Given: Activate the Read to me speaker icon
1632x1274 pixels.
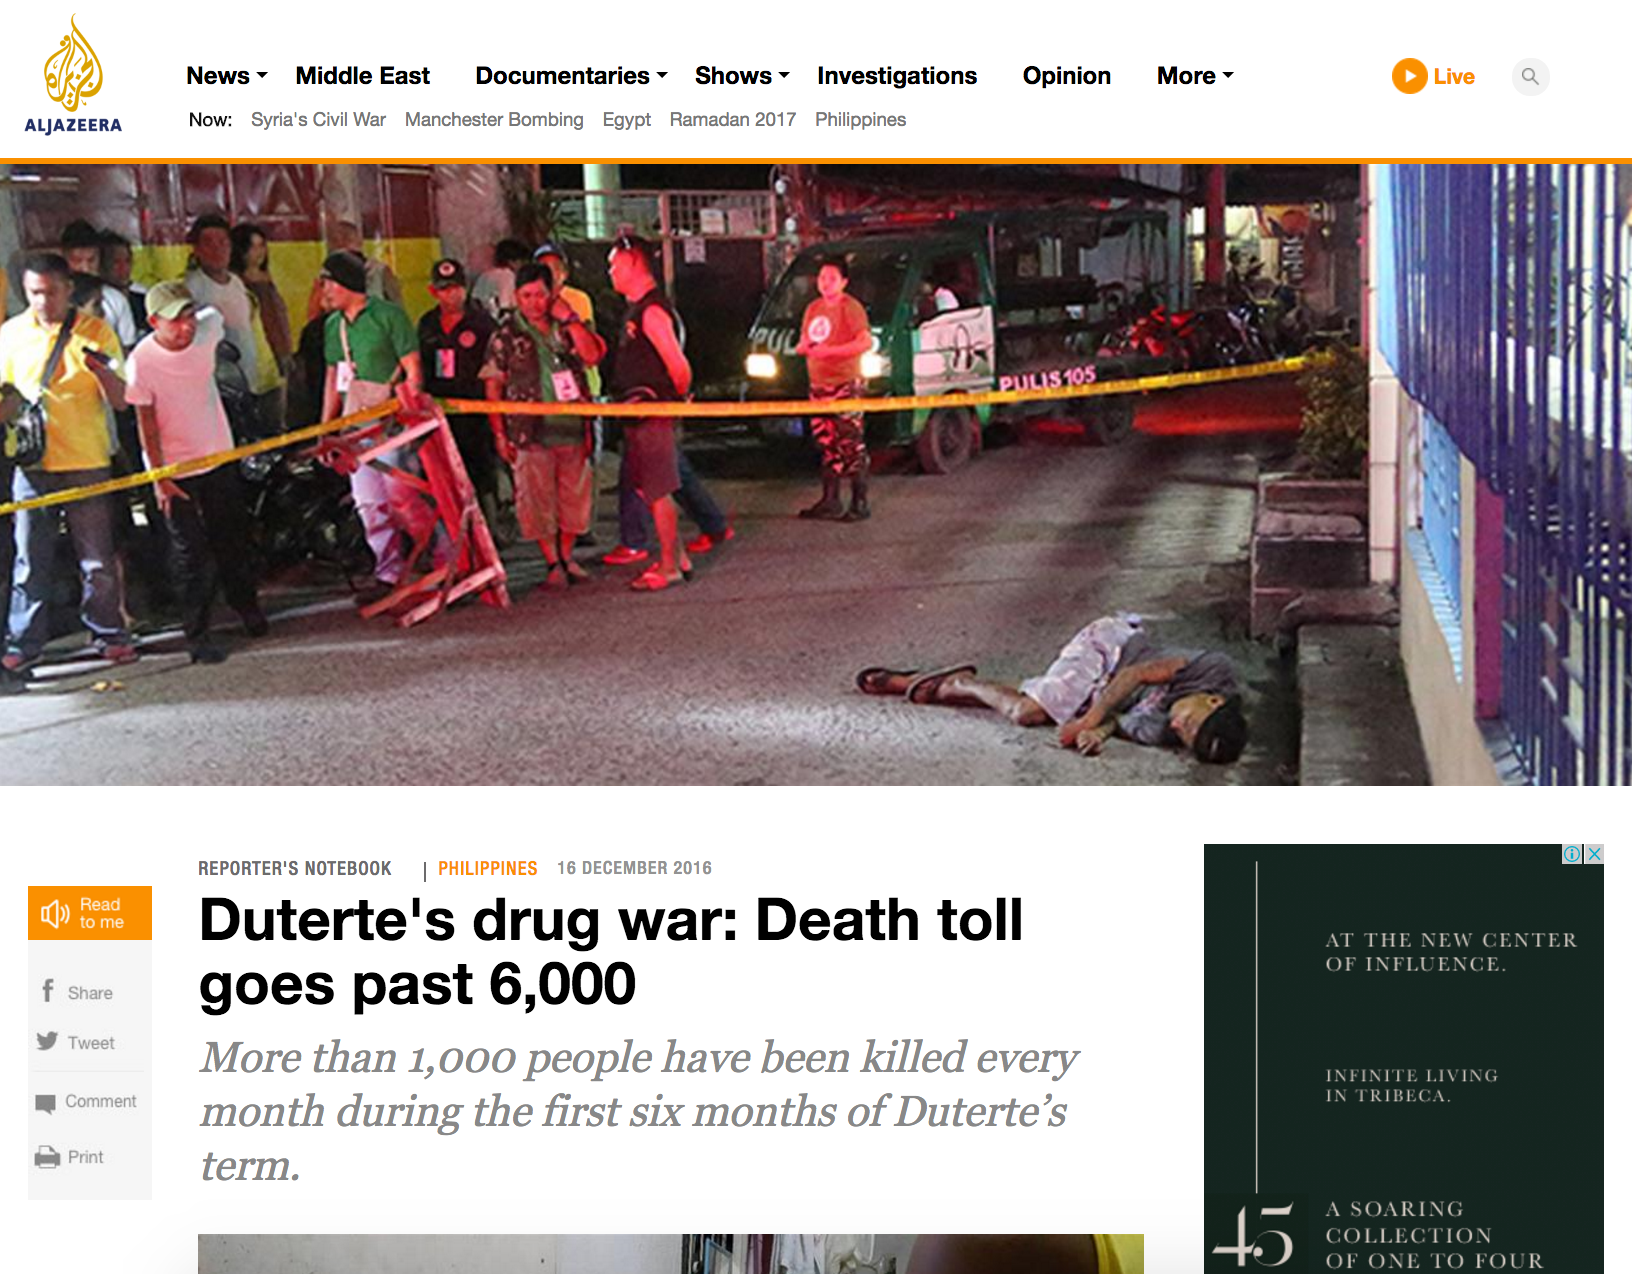Looking at the screenshot, I should click(55, 911).
